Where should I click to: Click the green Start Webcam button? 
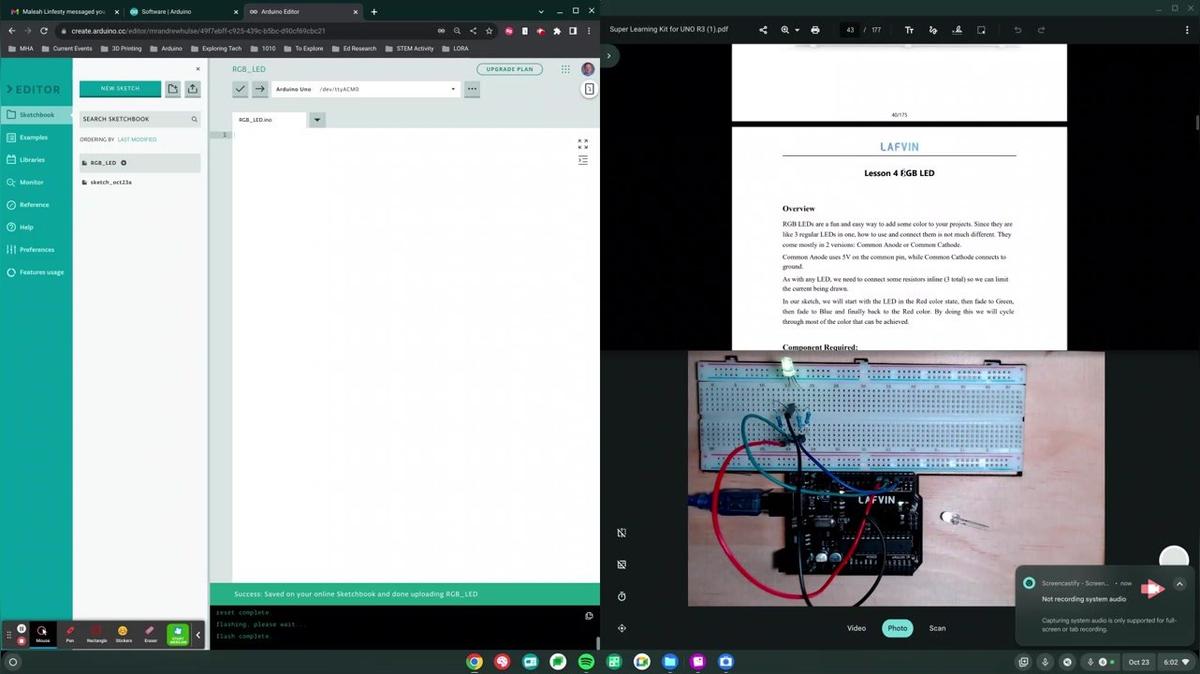(x=178, y=634)
